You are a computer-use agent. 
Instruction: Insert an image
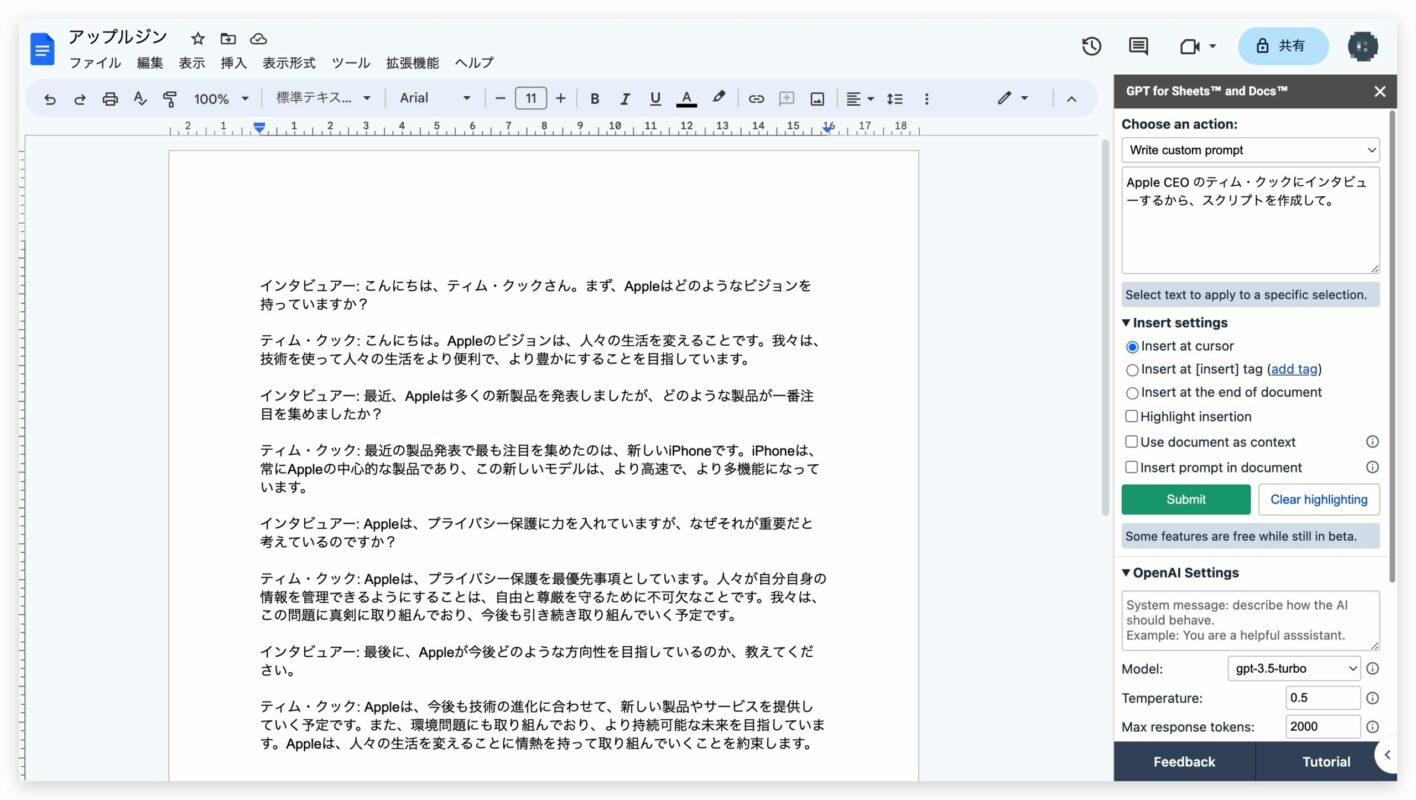tap(817, 99)
